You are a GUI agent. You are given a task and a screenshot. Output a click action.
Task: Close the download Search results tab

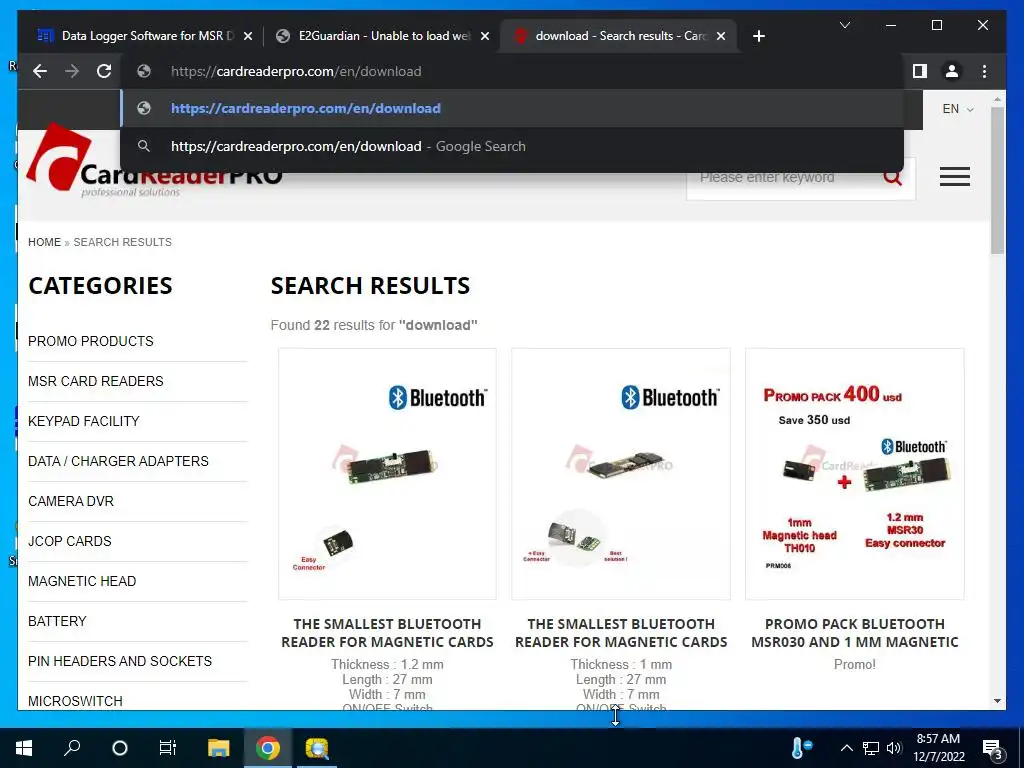(x=720, y=36)
